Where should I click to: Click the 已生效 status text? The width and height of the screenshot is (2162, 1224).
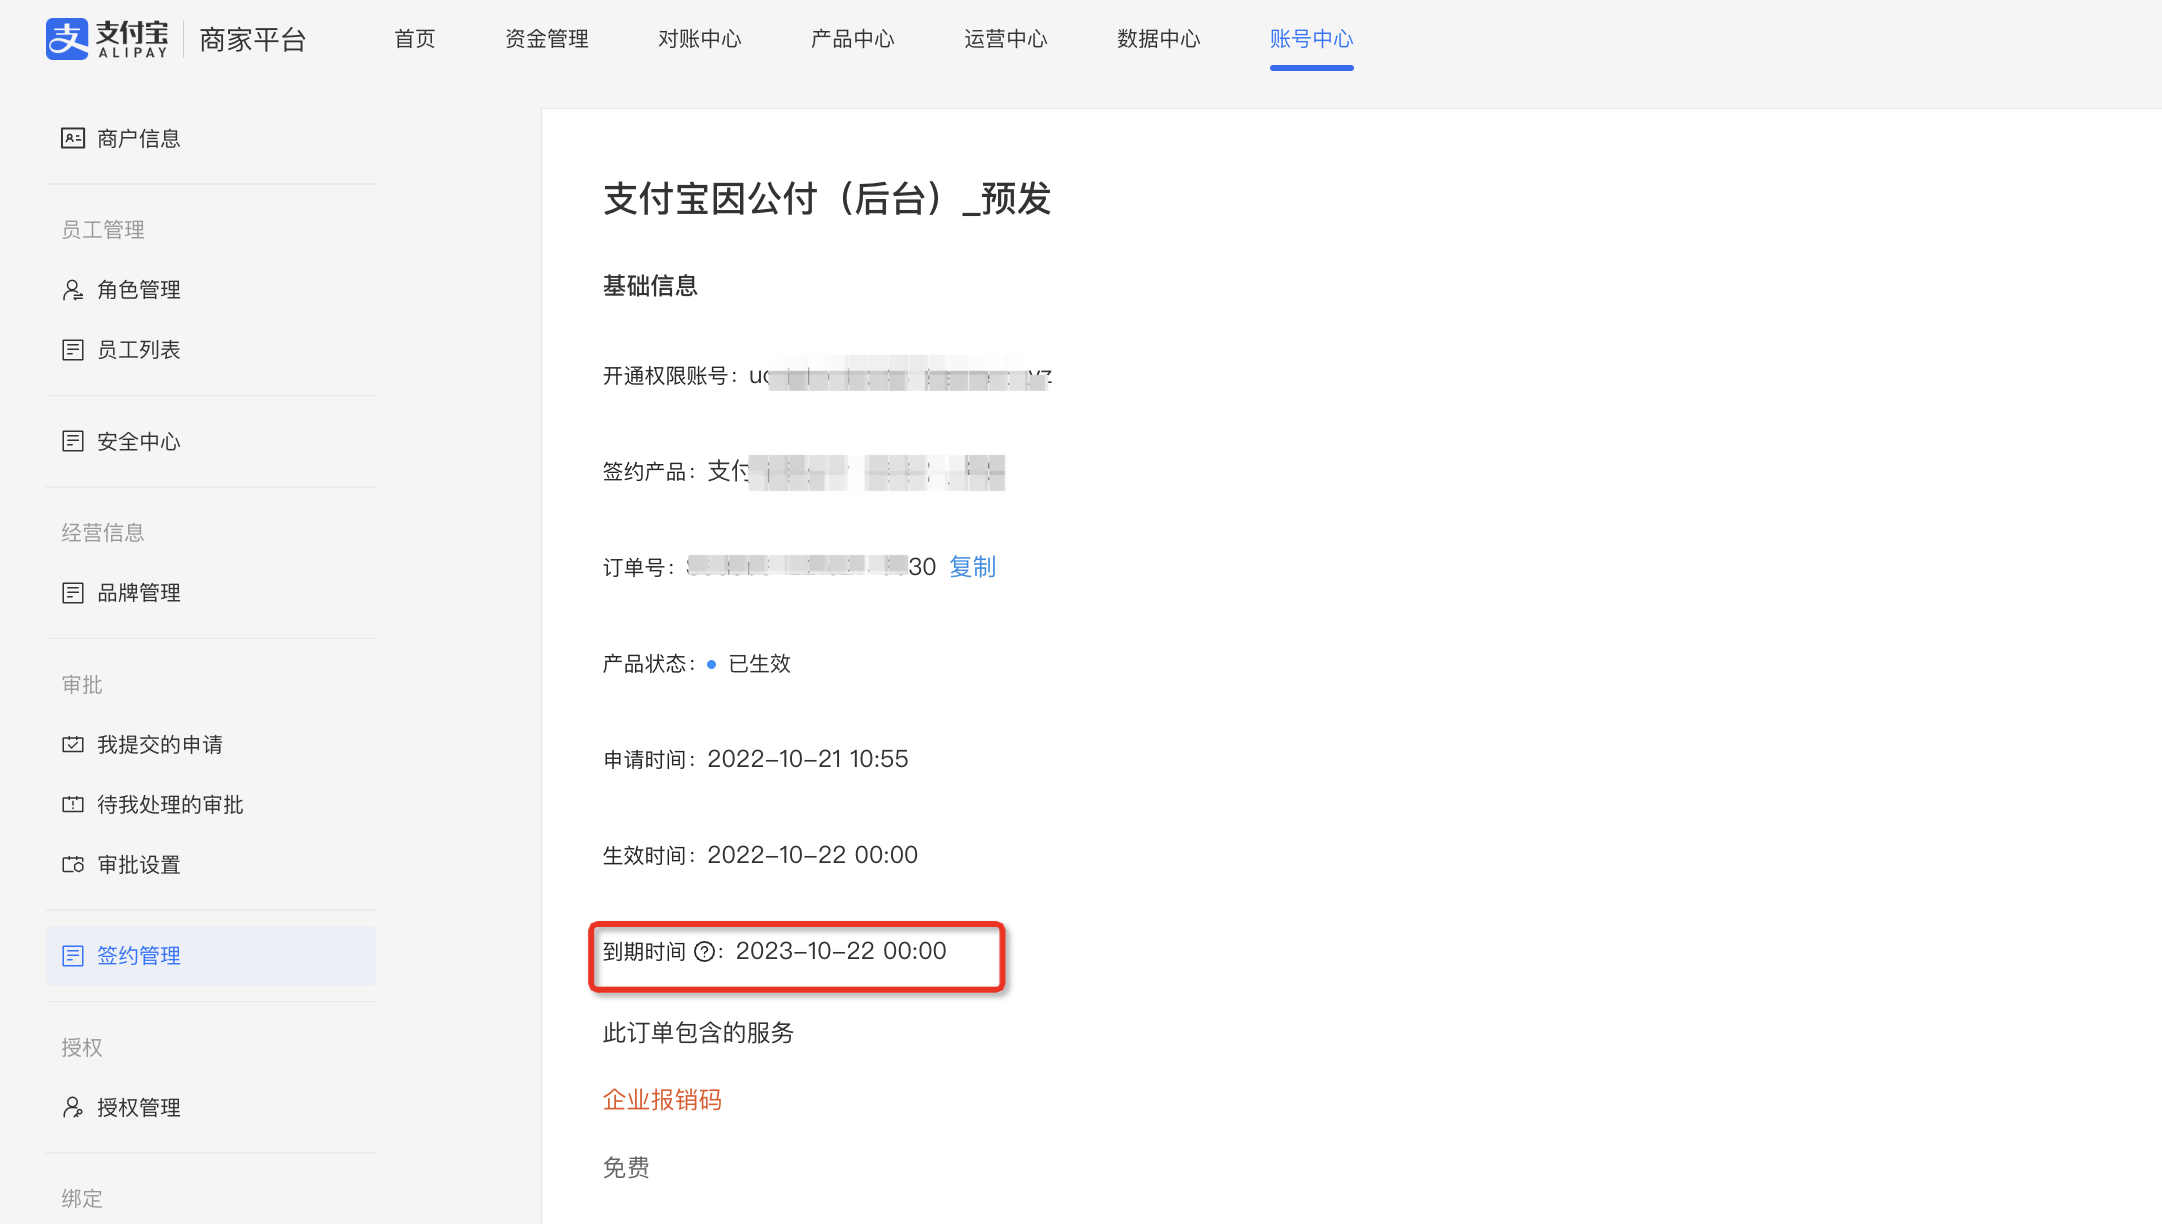[759, 664]
